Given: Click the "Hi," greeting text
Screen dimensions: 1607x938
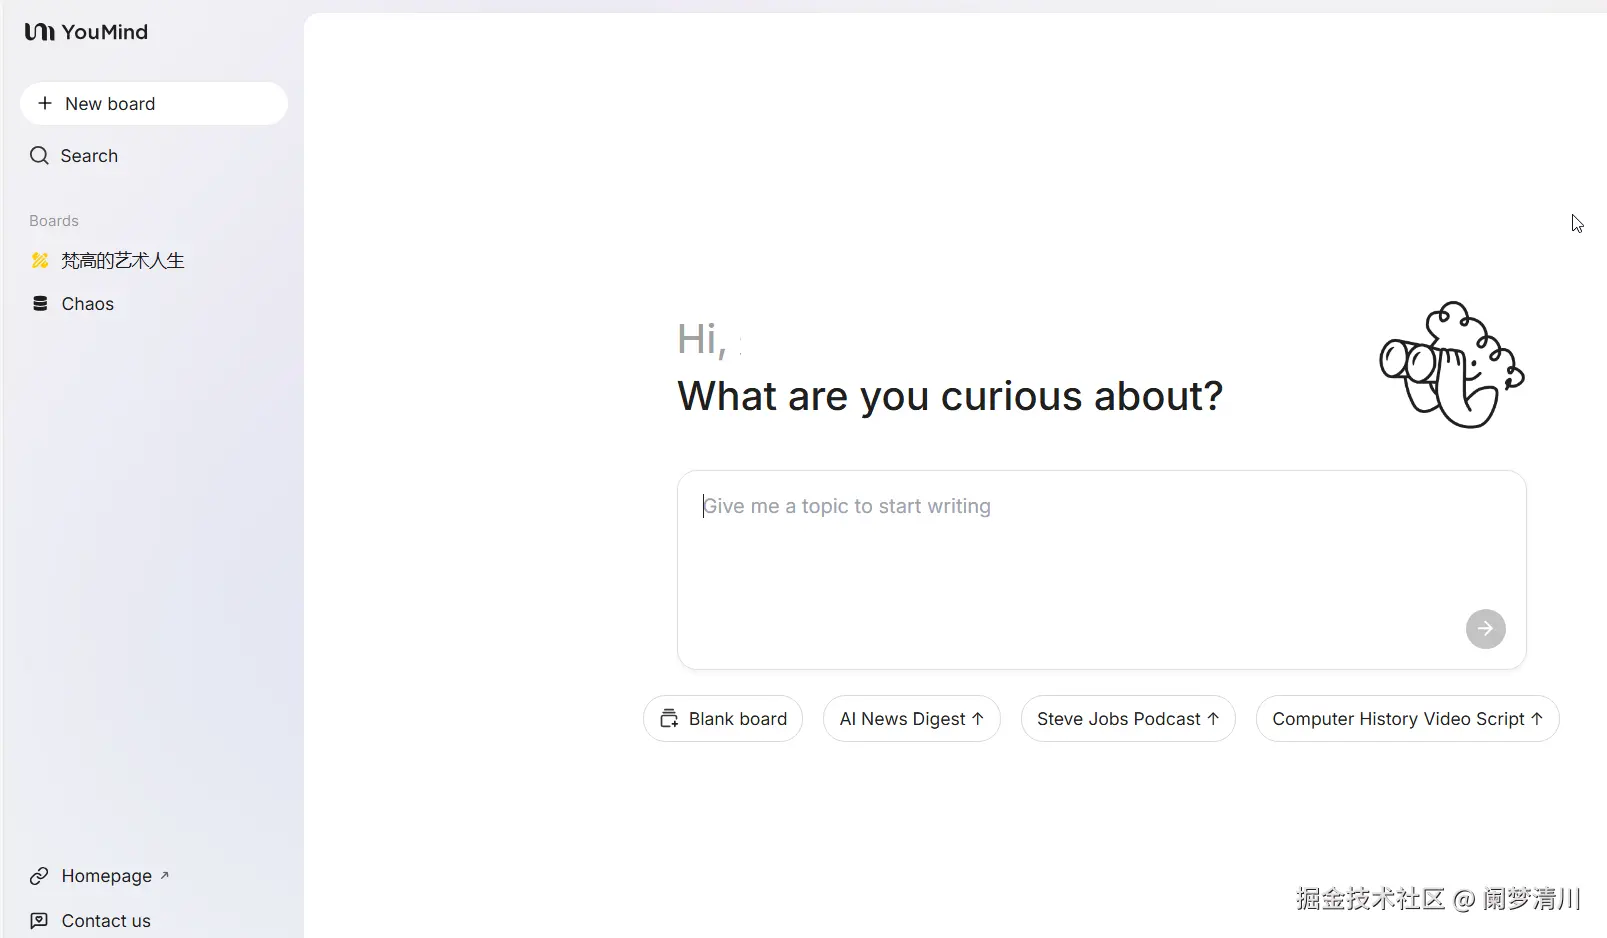Looking at the screenshot, I should (x=701, y=340).
